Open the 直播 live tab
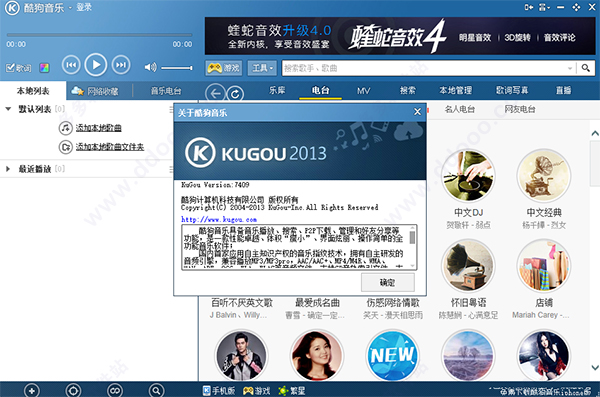 pyautogui.click(x=563, y=90)
